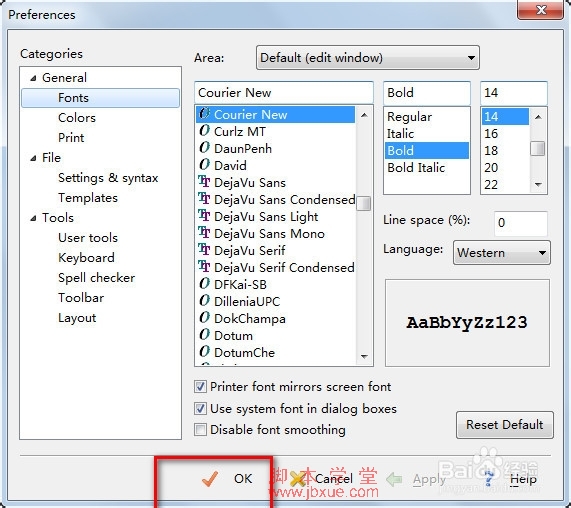Click the font list scrollbar thumb

pyautogui.click(x=363, y=203)
